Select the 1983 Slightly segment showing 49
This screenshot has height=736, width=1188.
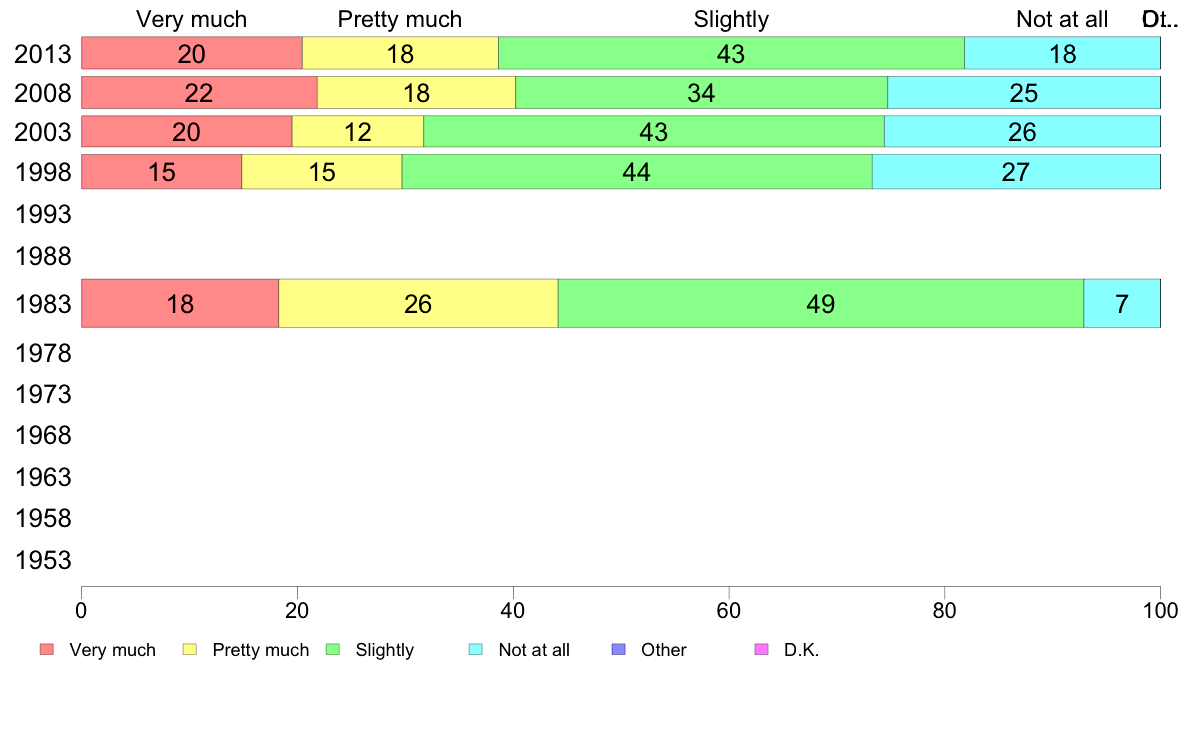pos(821,304)
